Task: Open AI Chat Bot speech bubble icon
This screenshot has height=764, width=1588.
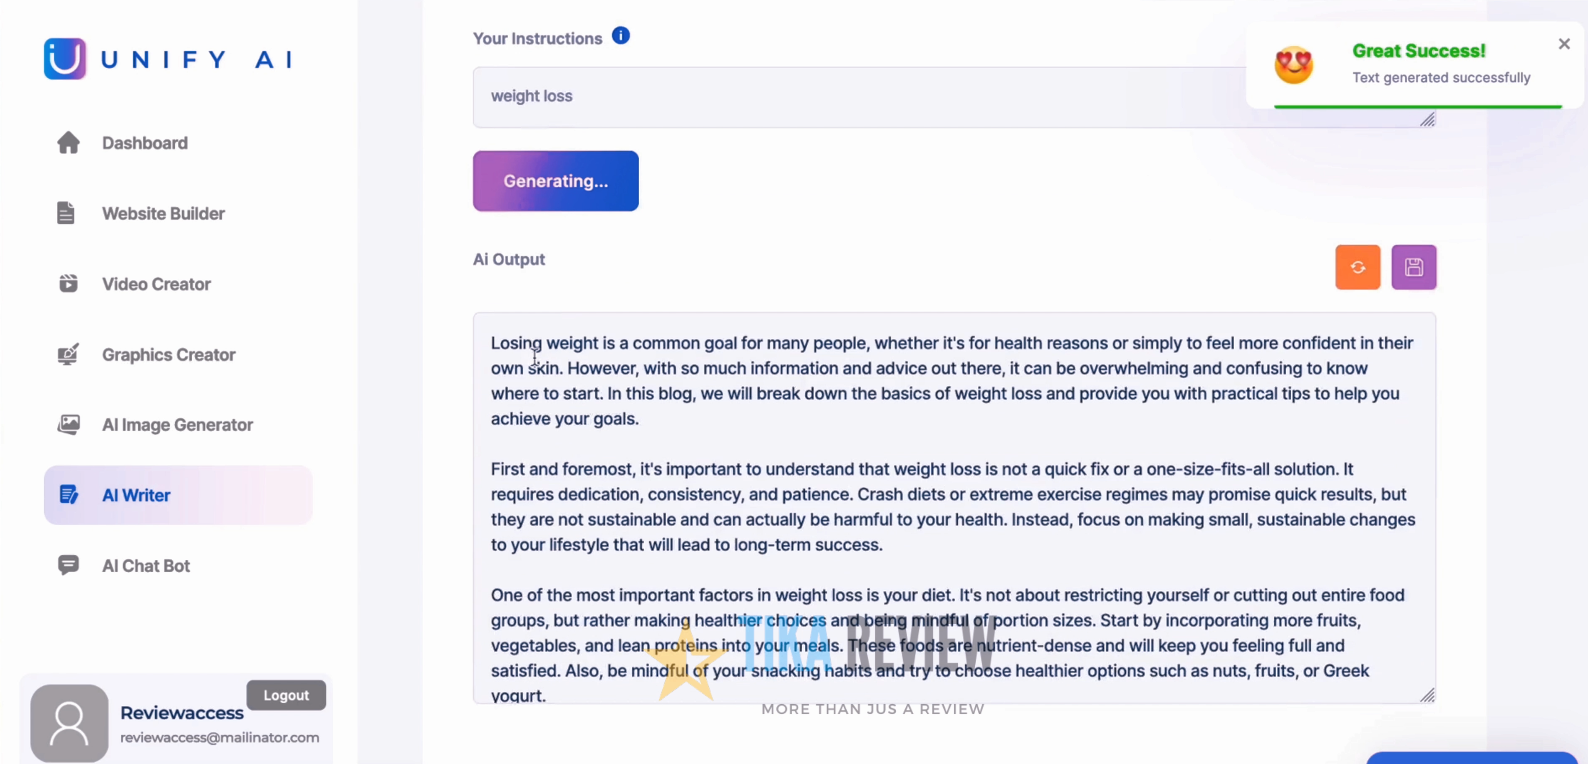Action: point(67,565)
